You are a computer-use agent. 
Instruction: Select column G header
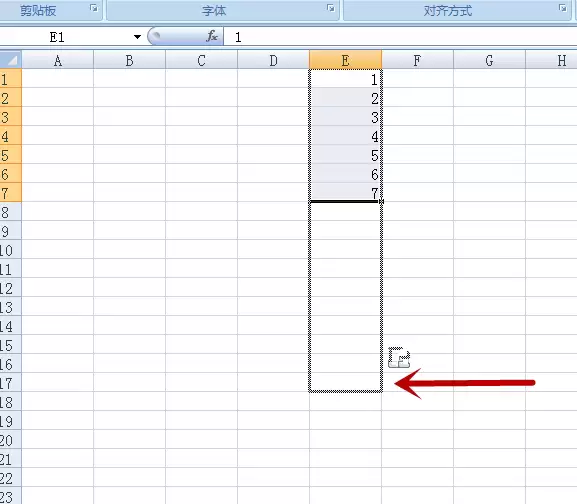tap(489, 60)
